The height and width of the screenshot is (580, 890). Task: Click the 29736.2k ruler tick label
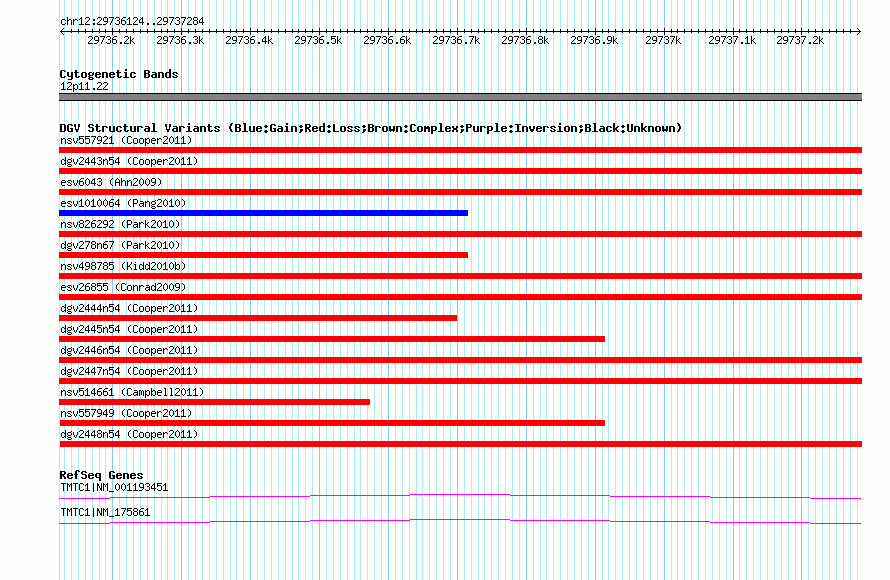[x=111, y=40]
